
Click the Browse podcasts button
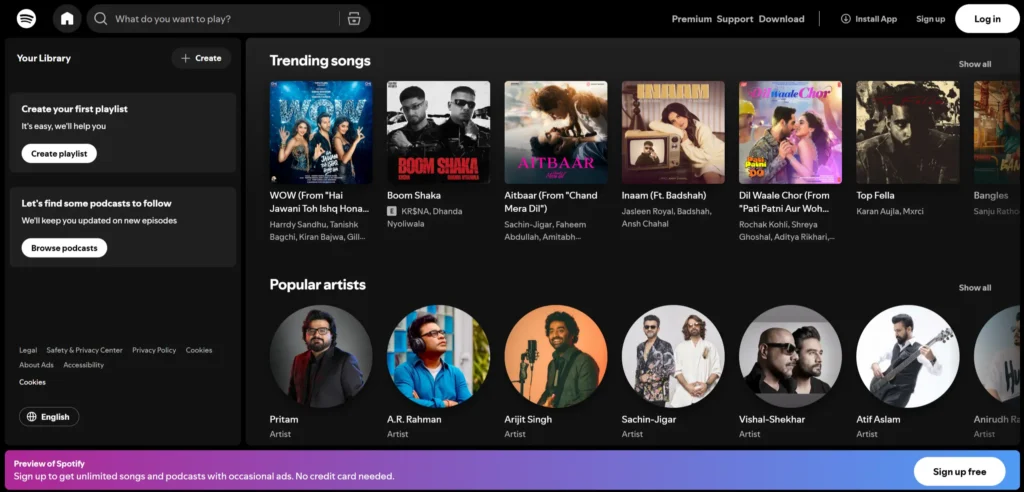(x=64, y=248)
